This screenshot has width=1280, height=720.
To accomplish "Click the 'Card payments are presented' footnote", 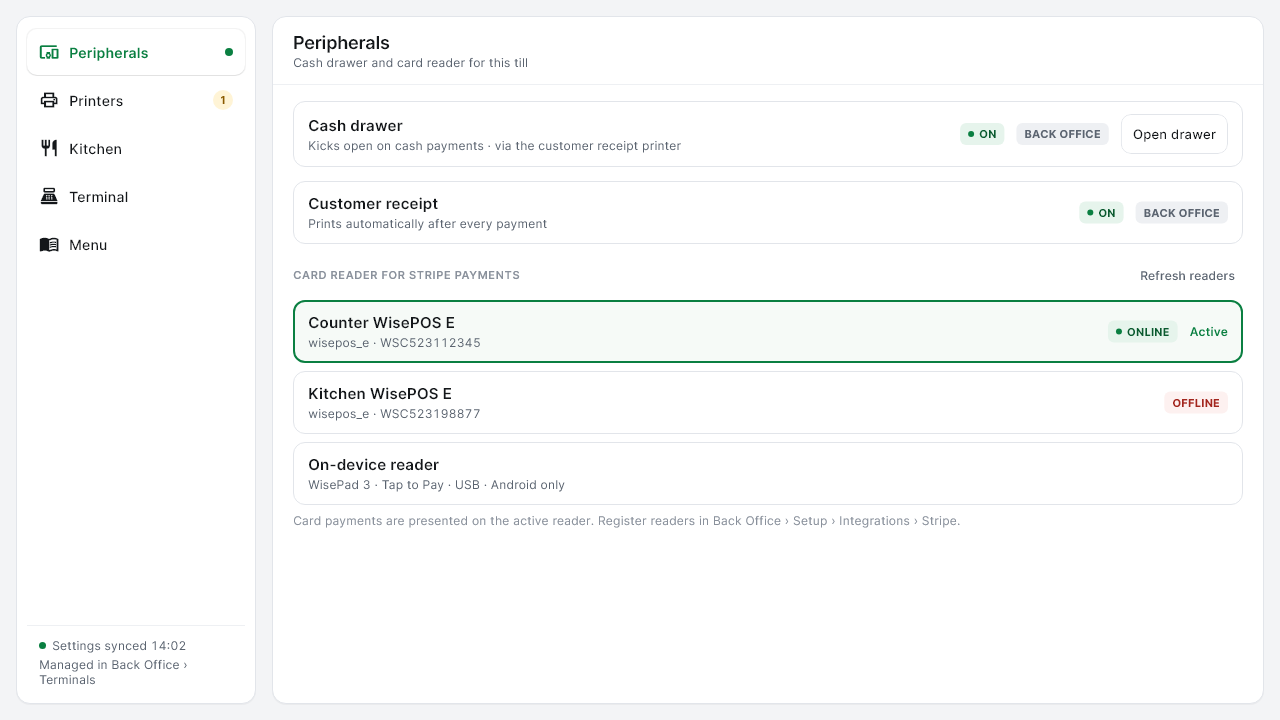I will coord(626,521).
